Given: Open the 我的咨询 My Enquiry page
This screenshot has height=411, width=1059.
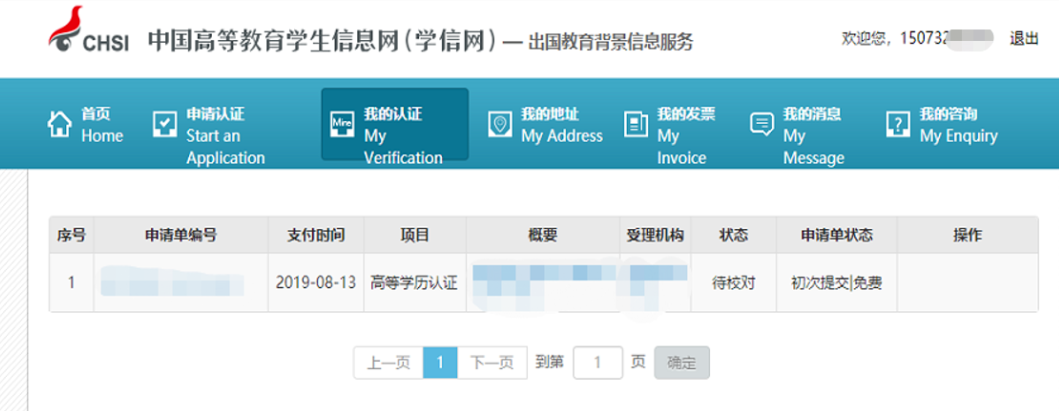Looking at the screenshot, I should (958, 125).
